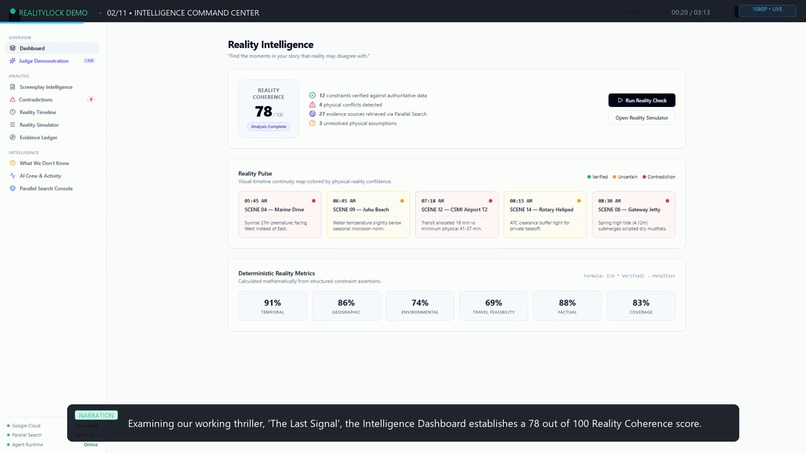This screenshot has width=806, height=453.
Task: Click the Parallel Search Console globe icon
Action: (12, 188)
